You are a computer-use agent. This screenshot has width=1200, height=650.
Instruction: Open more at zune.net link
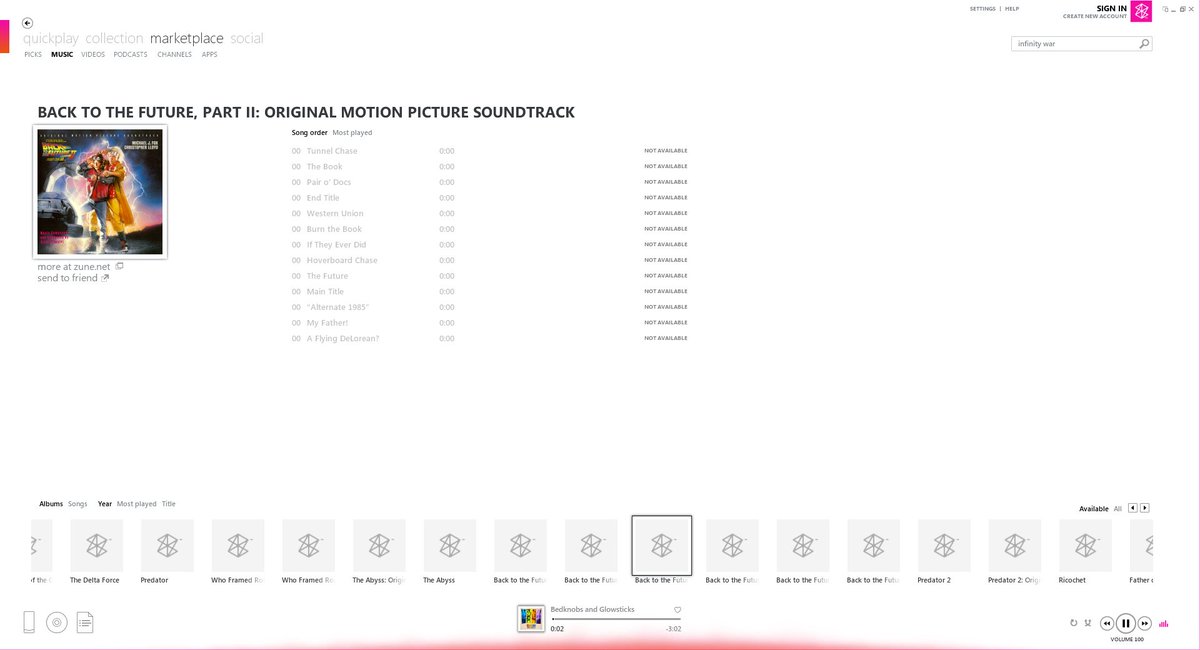pyautogui.click(x=75, y=267)
